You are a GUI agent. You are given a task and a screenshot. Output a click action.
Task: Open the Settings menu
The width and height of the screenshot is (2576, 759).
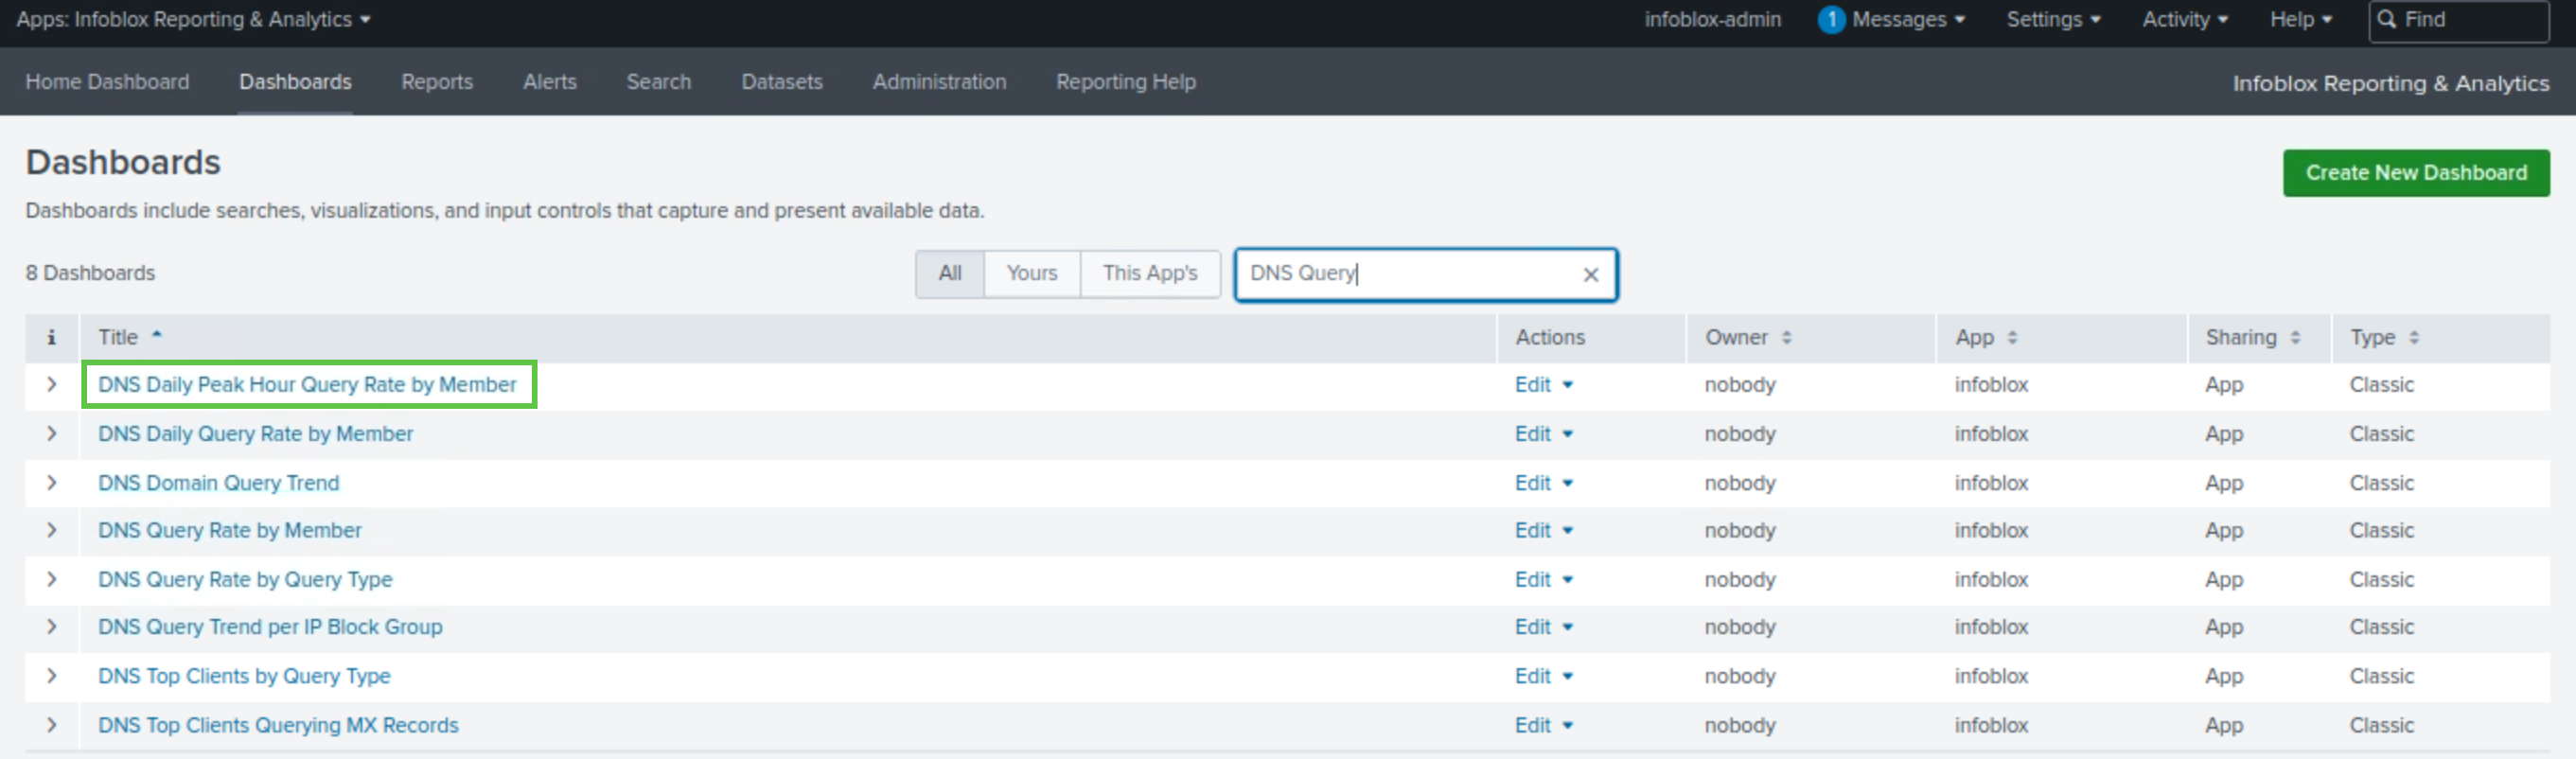(x=2052, y=20)
